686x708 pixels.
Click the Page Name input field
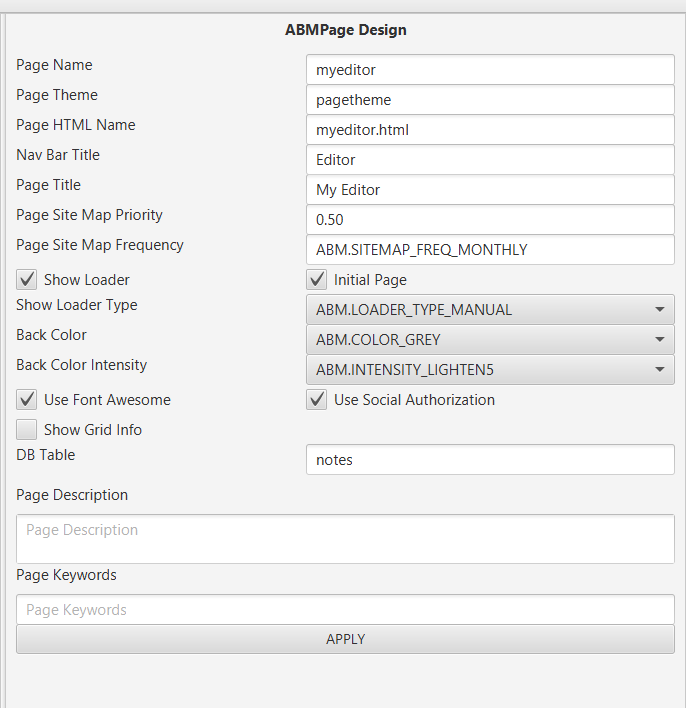(490, 70)
